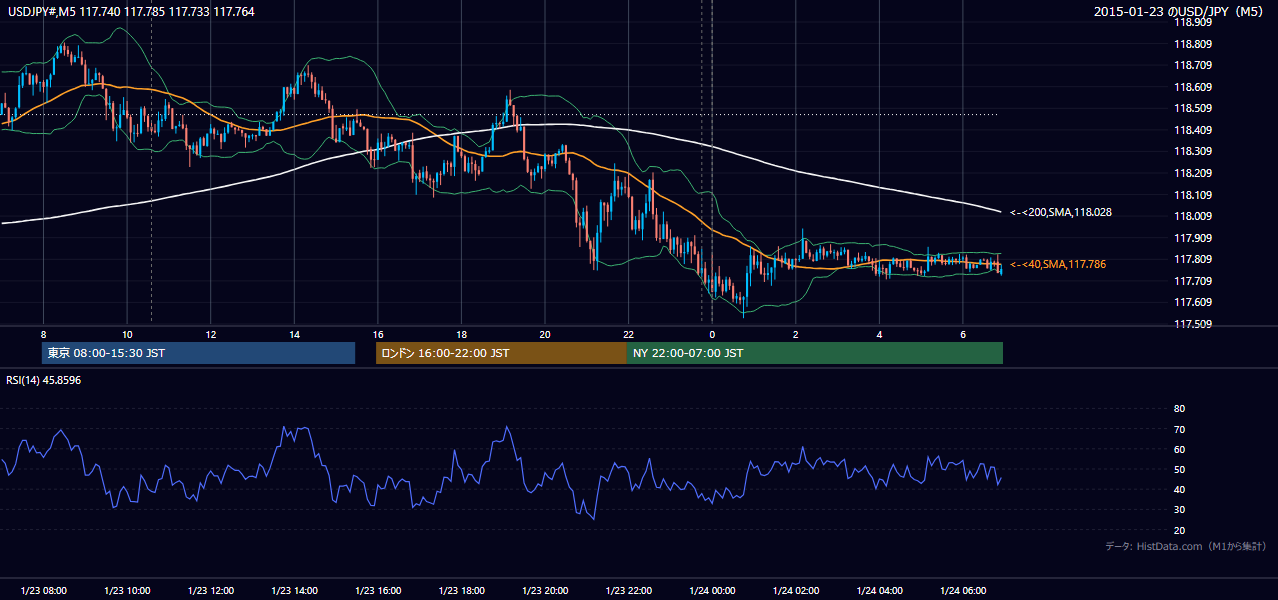Click hour 2 on price chart time axis

795,334
